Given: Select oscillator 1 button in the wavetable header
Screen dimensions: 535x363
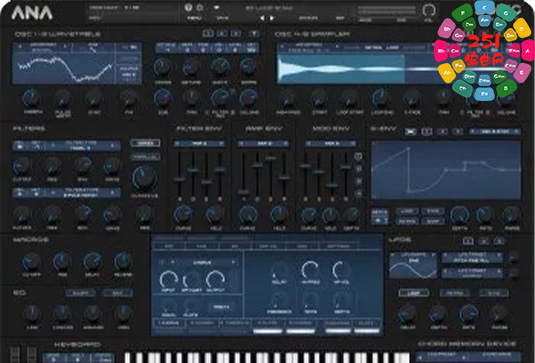Looking at the screenshot, I should pyautogui.click(x=208, y=33).
